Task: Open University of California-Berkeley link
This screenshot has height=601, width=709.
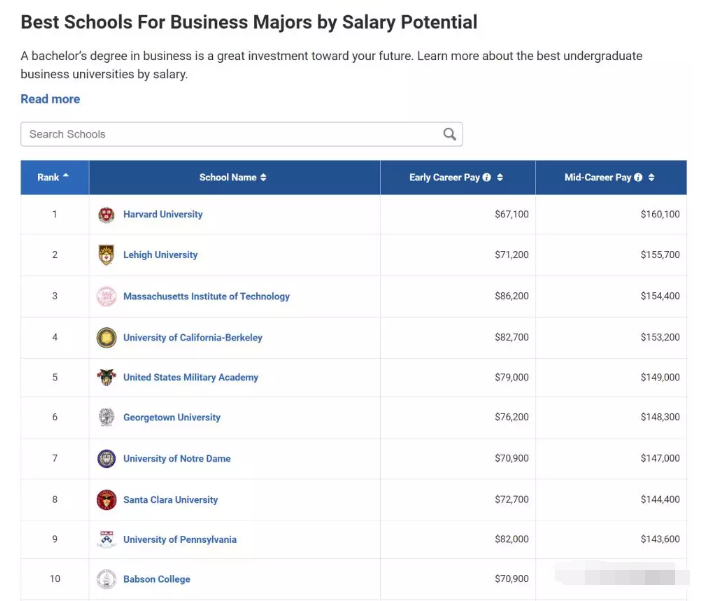Action: (193, 337)
